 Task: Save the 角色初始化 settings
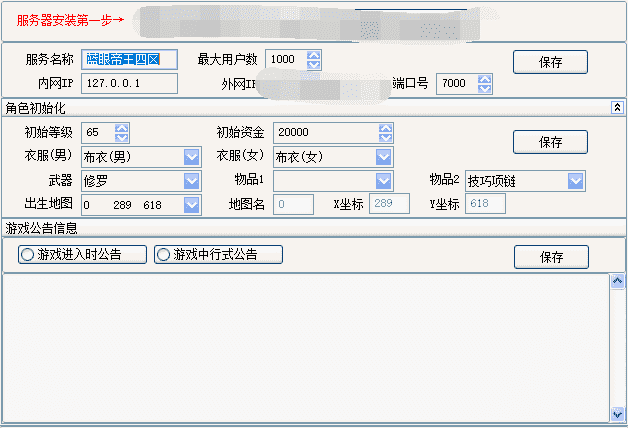tap(550, 142)
